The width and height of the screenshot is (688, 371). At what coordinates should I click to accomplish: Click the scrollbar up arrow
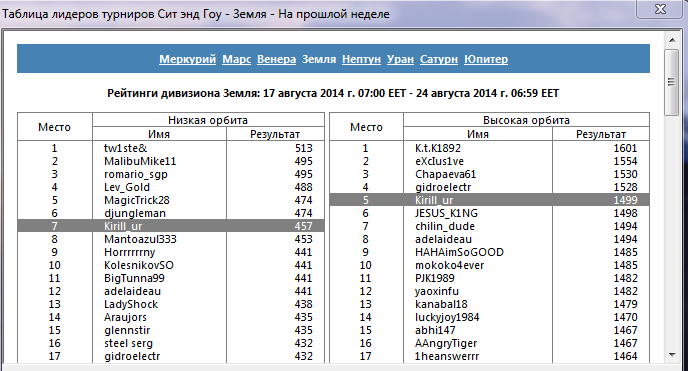coord(672,40)
